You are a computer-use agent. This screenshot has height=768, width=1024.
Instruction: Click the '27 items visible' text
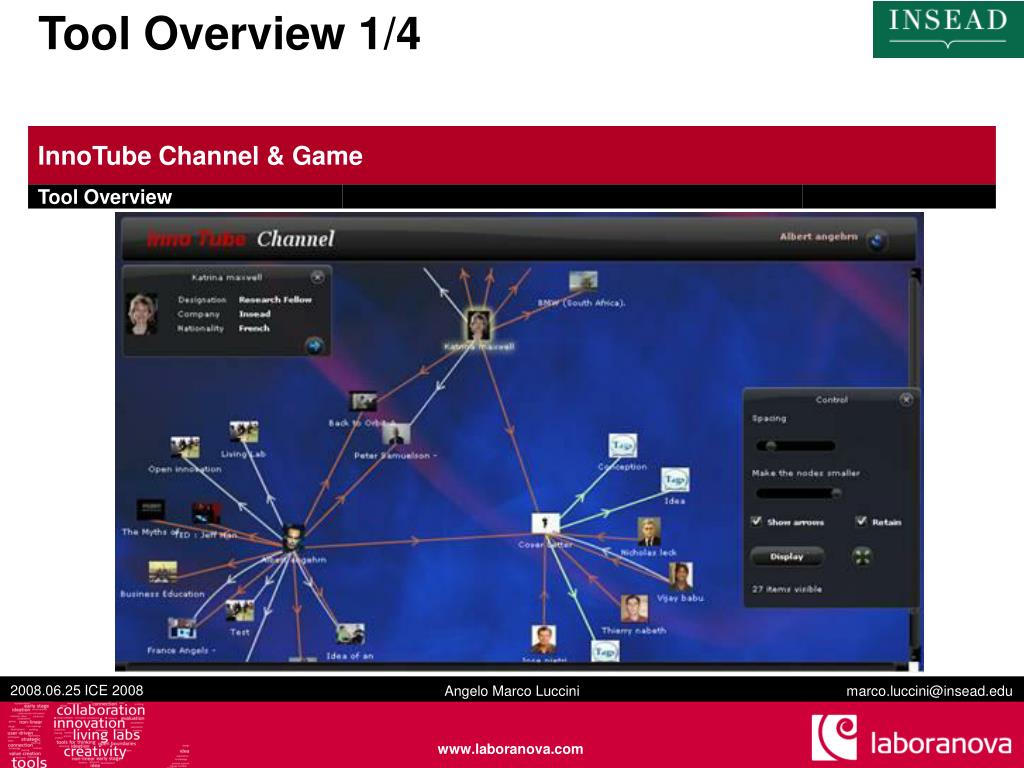(x=787, y=589)
